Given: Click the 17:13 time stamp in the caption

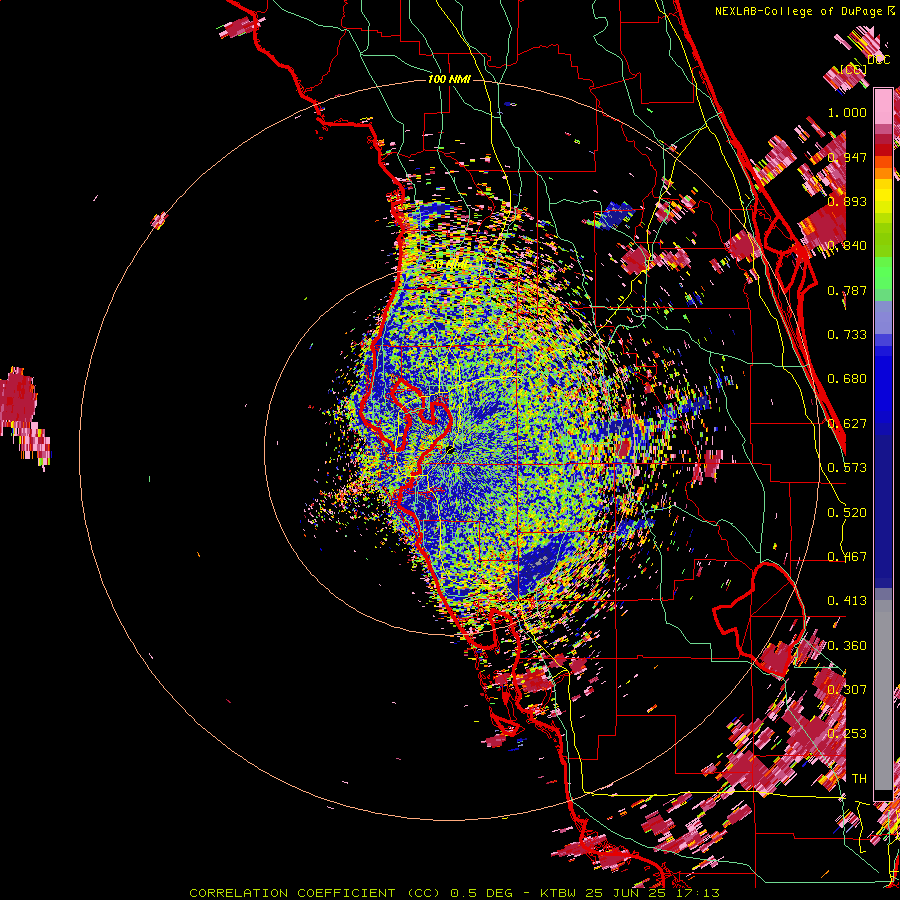Looking at the screenshot, I should tap(700, 893).
